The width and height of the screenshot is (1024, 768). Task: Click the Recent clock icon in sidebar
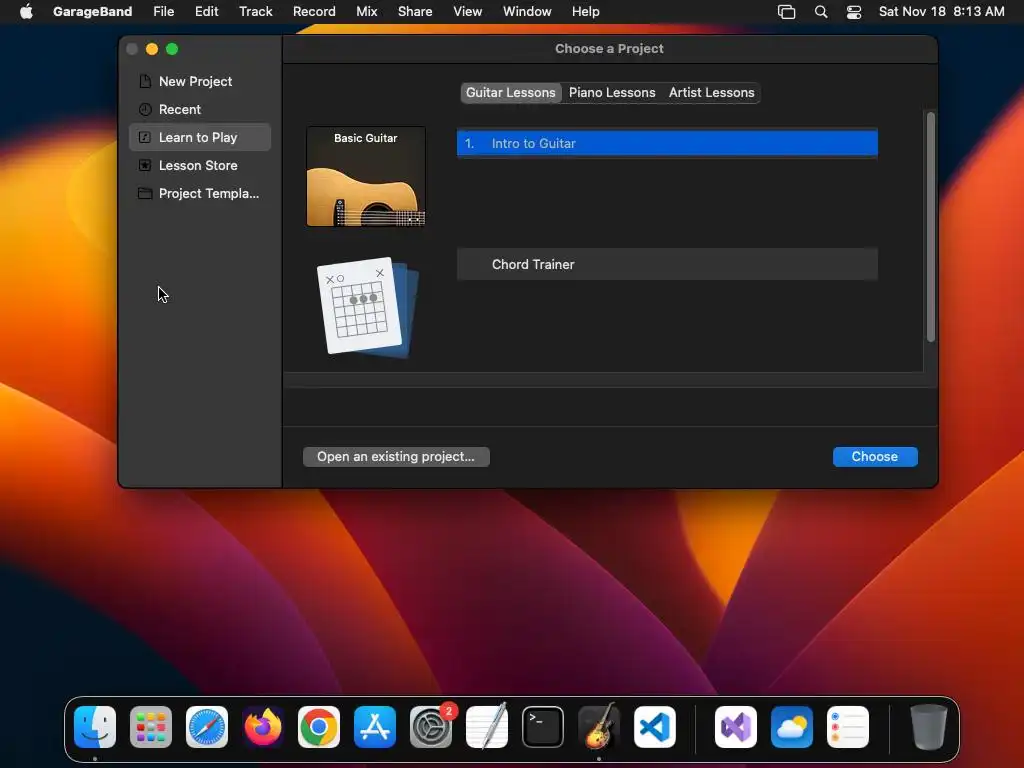click(145, 109)
